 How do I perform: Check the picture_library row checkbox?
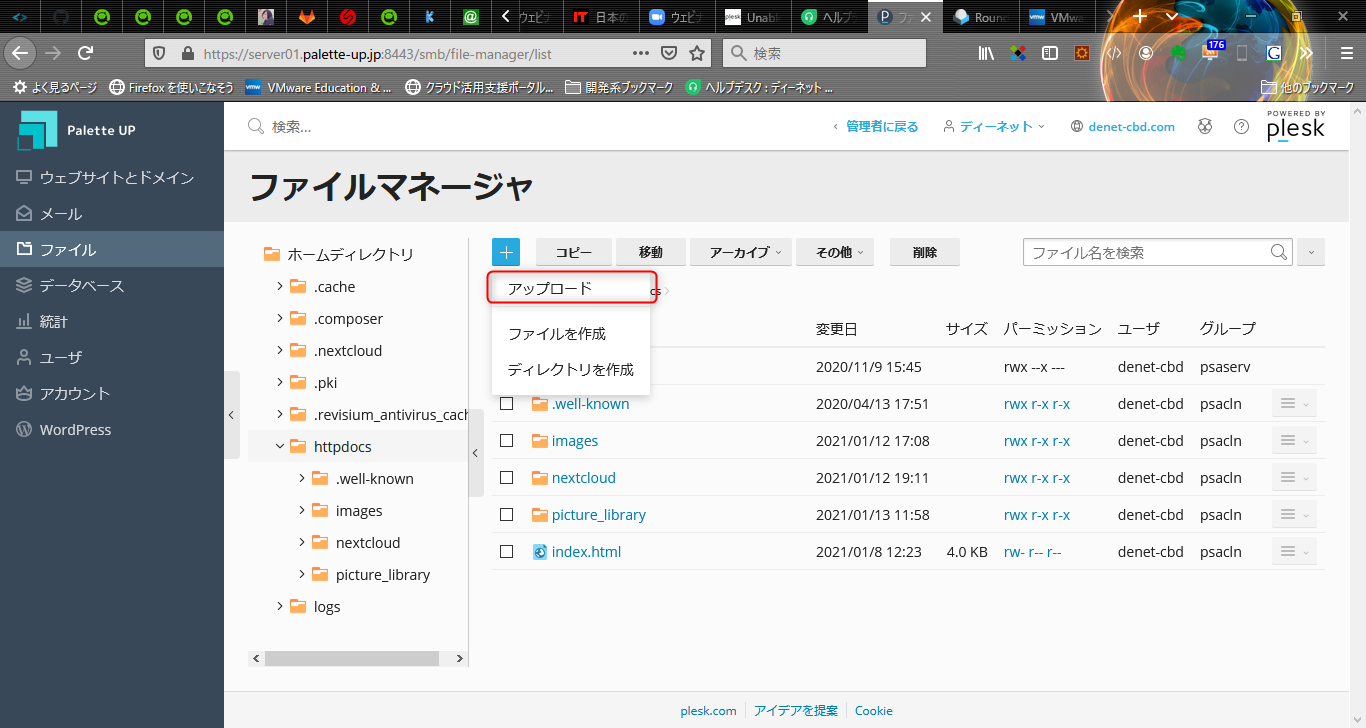(x=507, y=515)
